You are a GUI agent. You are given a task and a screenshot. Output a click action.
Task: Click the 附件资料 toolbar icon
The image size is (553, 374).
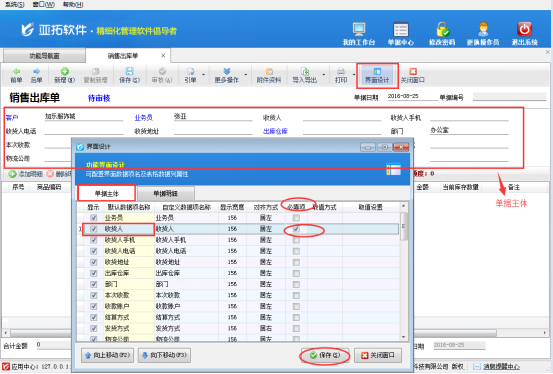click(x=269, y=71)
